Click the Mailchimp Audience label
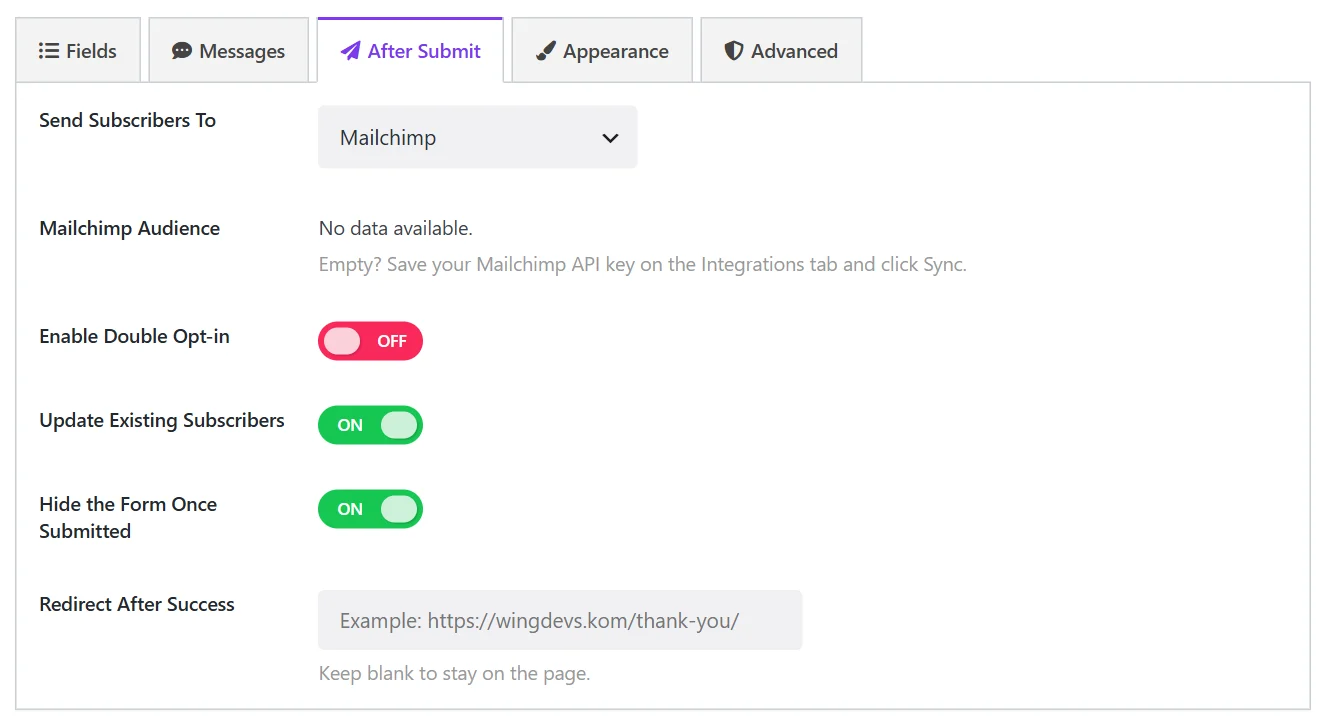Image resolution: width=1326 pixels, height=725 pixels. tap(129, 228)
